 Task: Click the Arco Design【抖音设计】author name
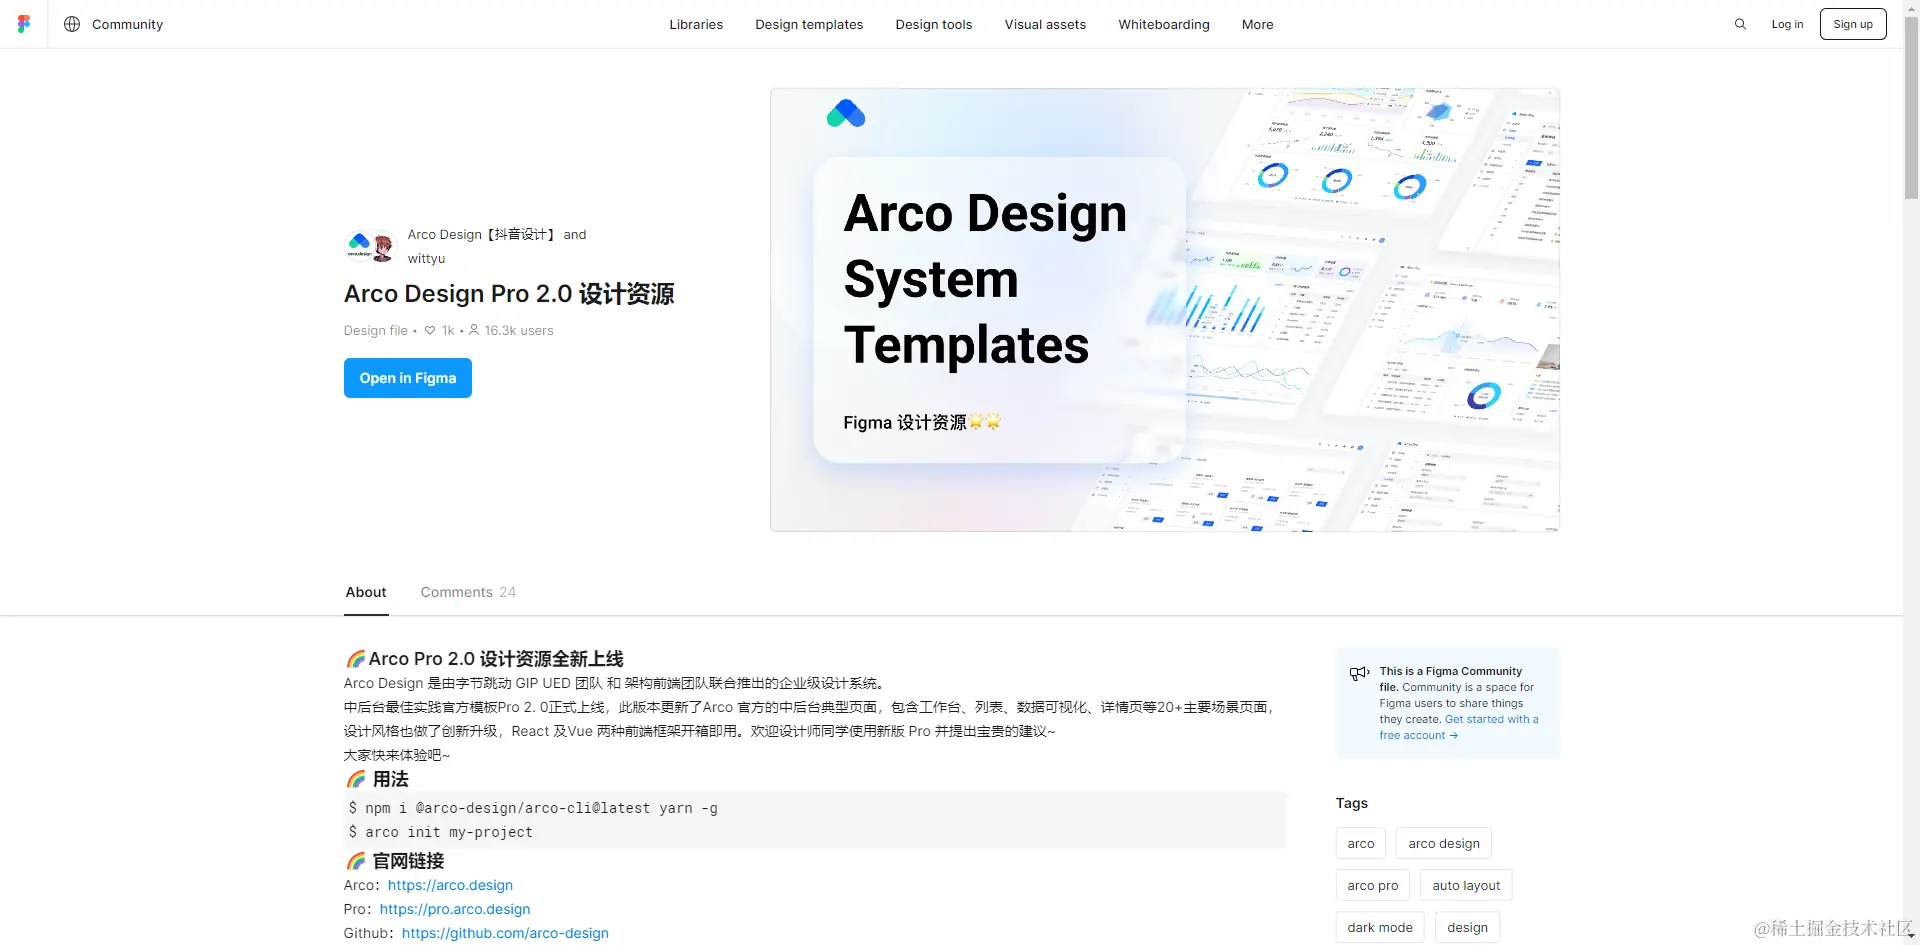481,234
